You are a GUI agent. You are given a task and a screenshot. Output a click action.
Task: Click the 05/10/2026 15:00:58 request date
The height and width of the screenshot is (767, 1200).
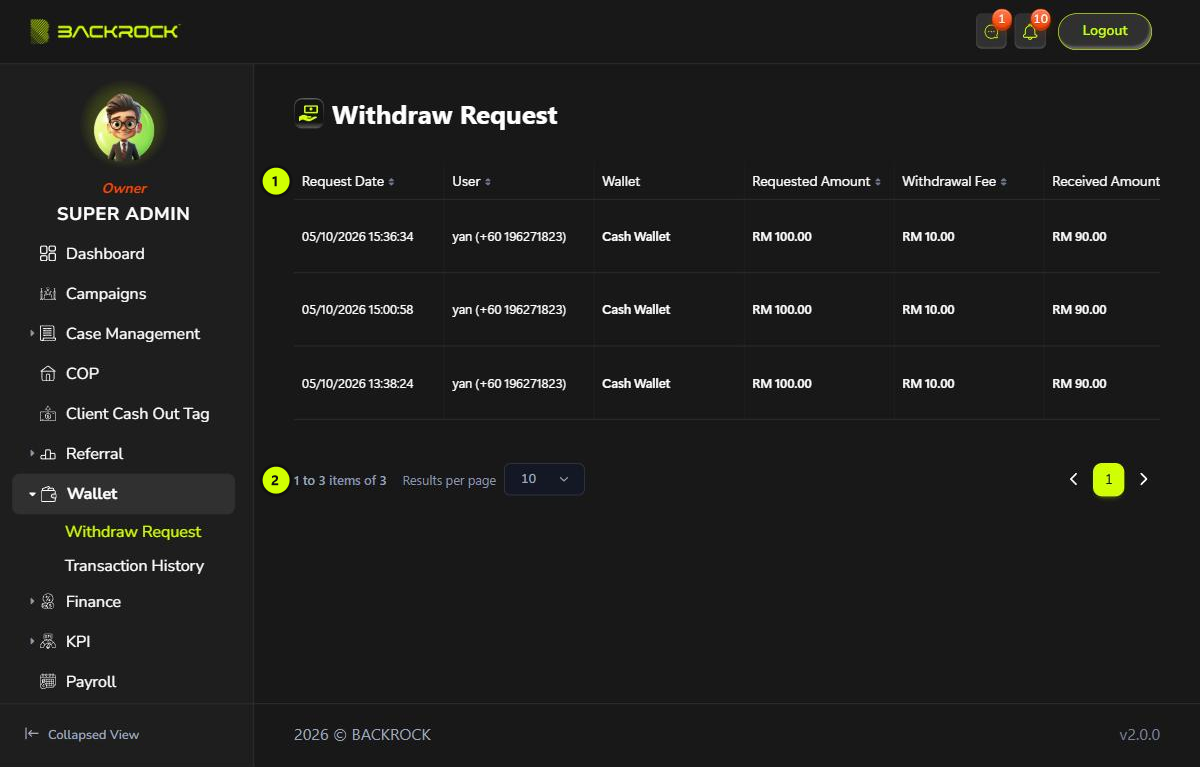(357, 310)
